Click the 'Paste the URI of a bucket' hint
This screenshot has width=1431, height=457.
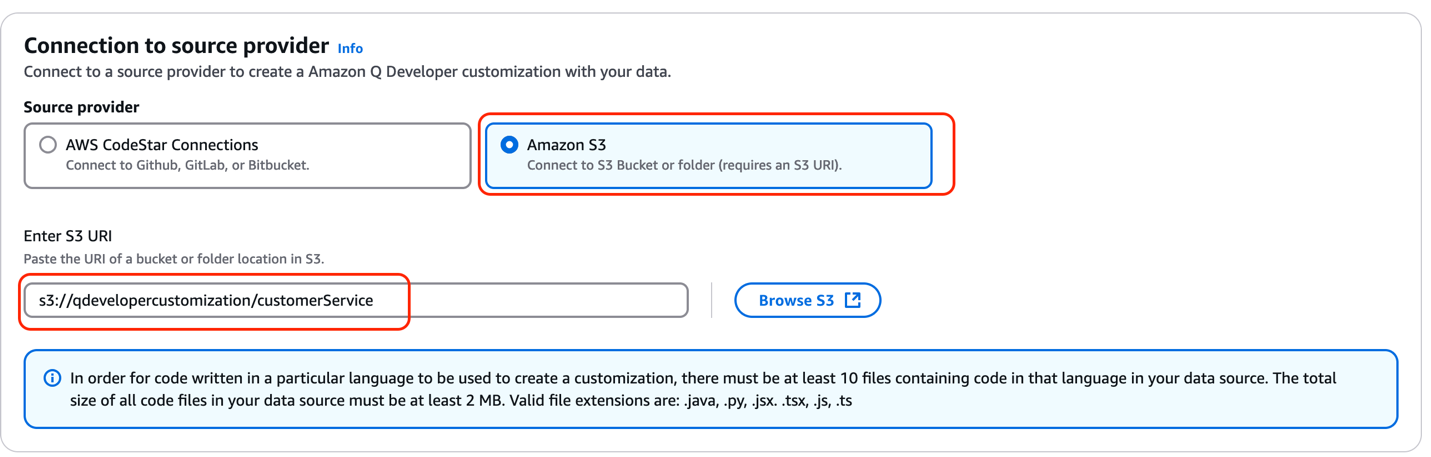pos(174,259)
